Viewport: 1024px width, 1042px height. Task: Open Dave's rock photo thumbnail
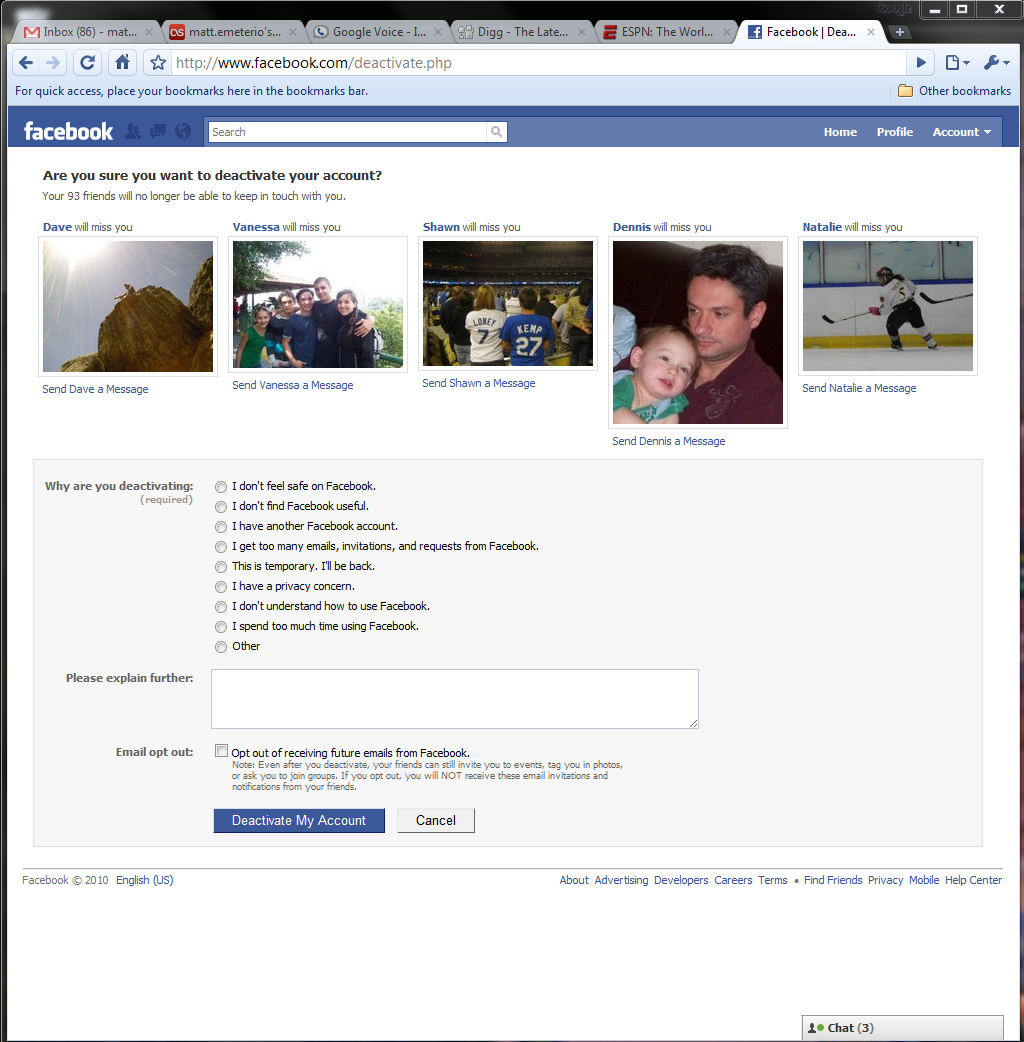(128, 306)
